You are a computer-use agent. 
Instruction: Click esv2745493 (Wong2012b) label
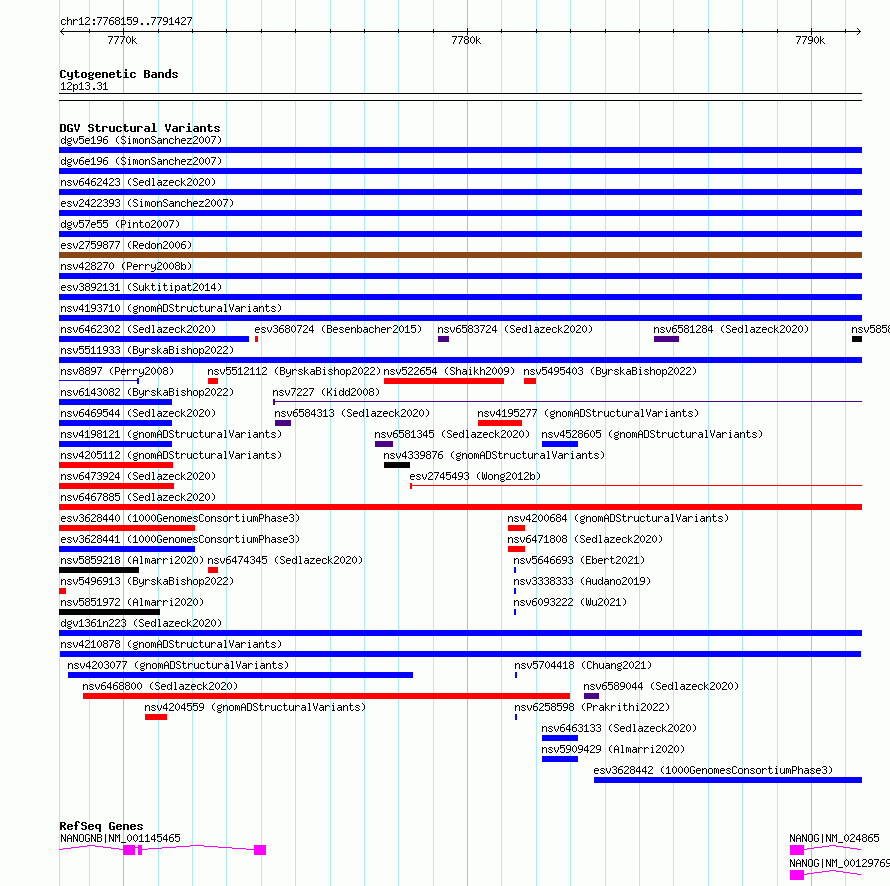point(475,476)
